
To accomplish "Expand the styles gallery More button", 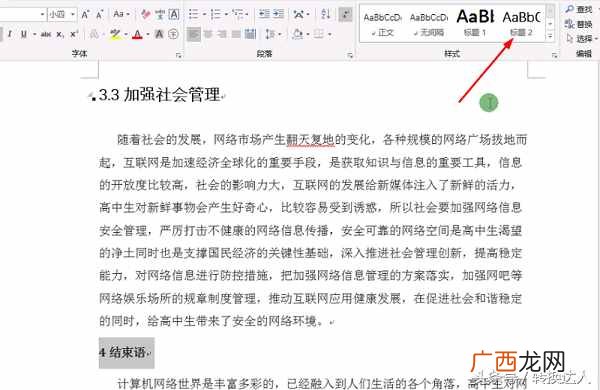I will (551, 37).
